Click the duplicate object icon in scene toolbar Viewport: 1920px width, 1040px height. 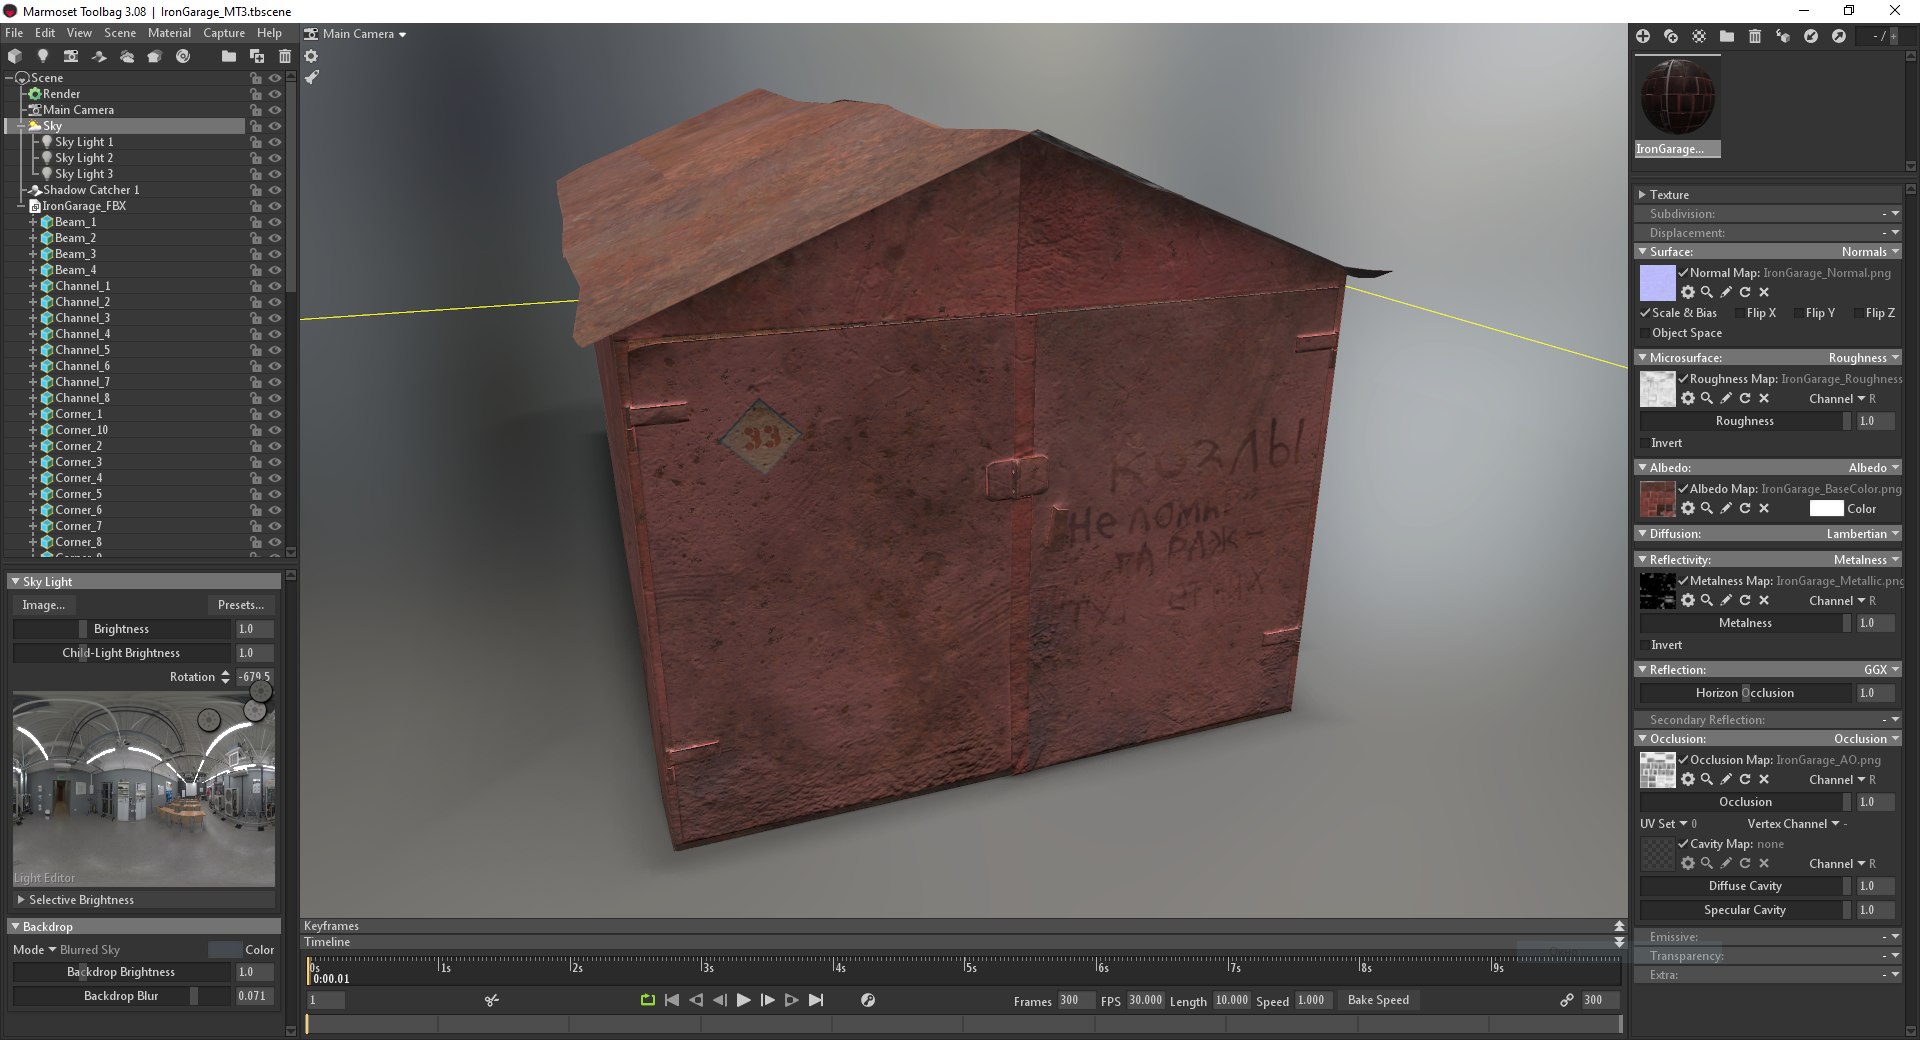pos(257,56)
